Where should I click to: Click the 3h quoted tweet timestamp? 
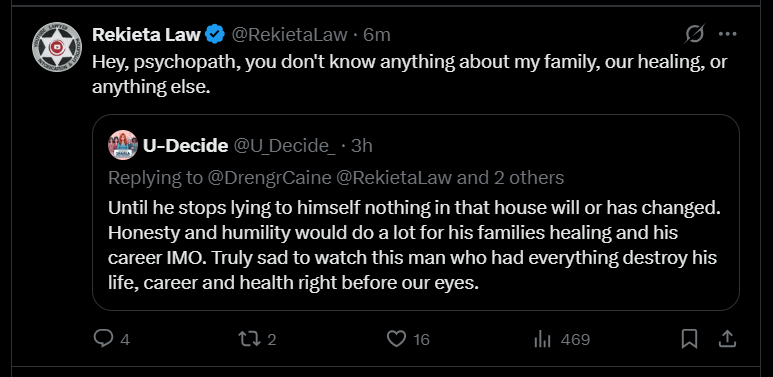coord(361,145)
